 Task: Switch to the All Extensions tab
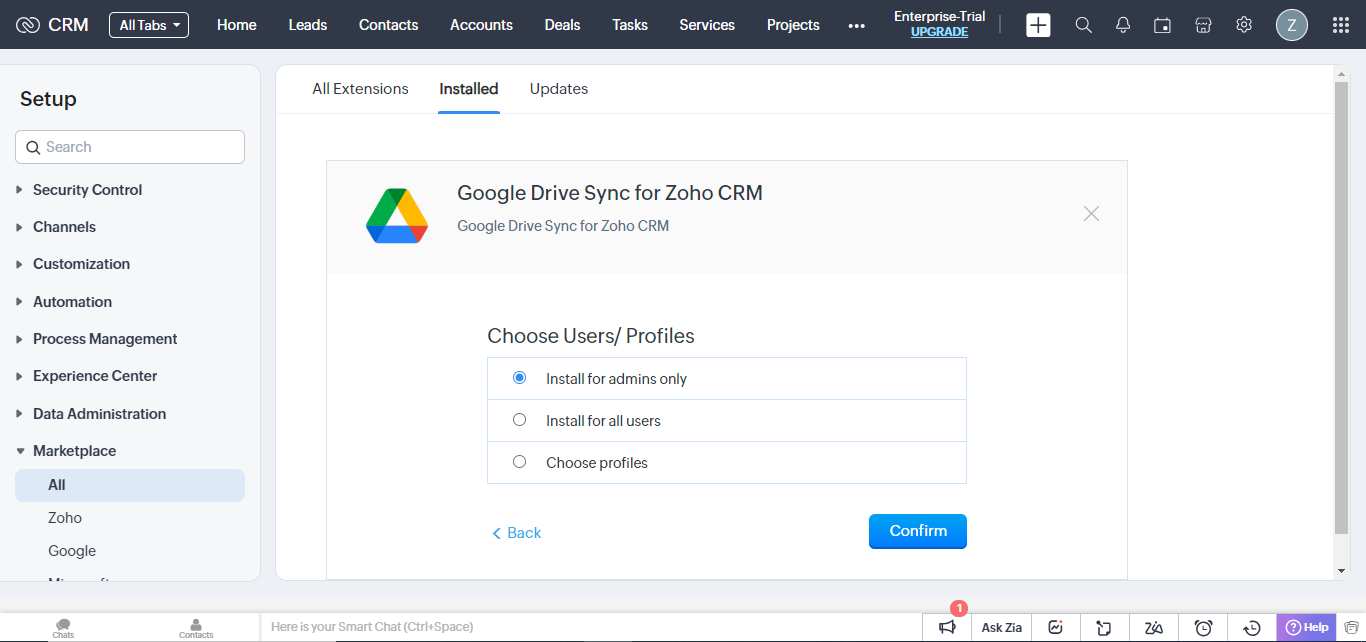click(x=360, y=89)
